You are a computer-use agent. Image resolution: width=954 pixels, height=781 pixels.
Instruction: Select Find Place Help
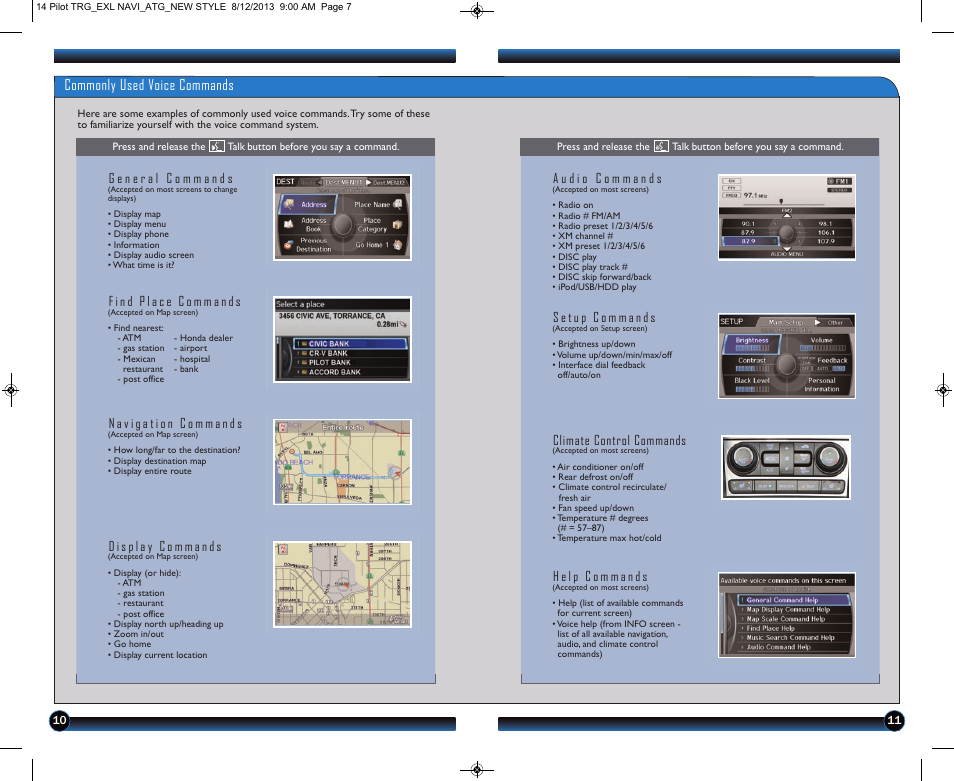point(794,628)
